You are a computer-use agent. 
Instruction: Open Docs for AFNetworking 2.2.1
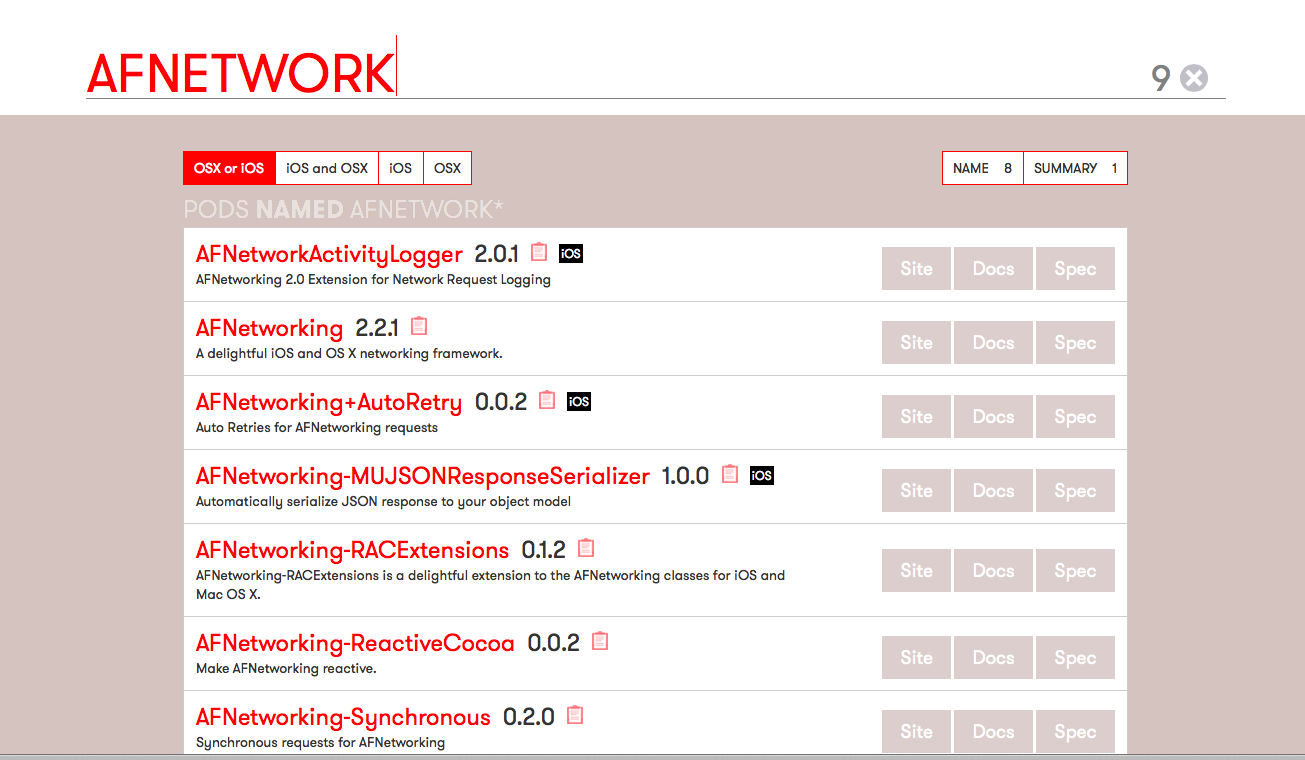(993, 343)
